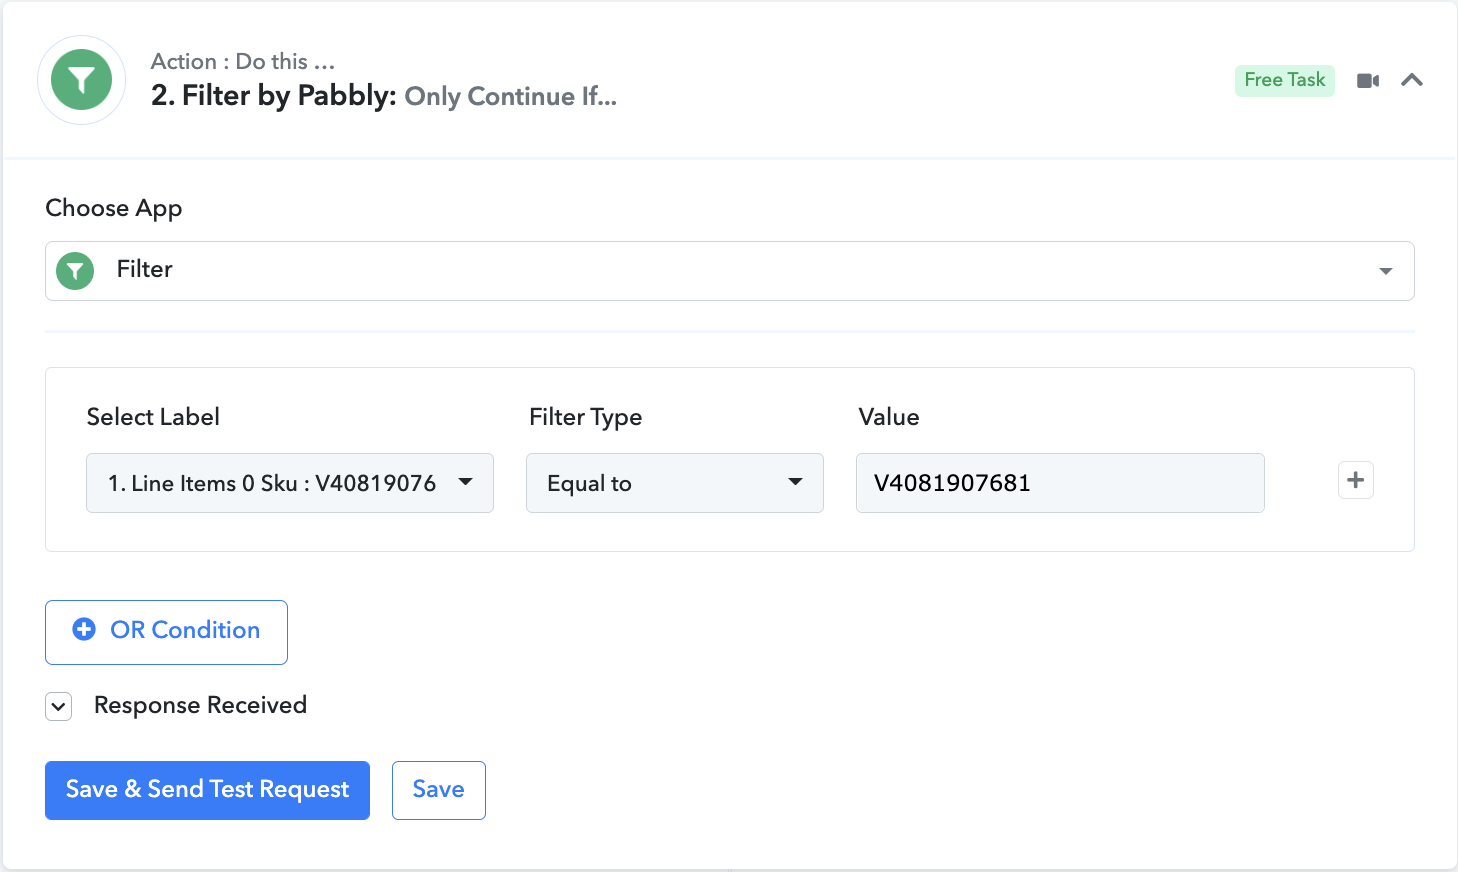The image size is (1458, 872).
Task: Open the video tutorial camera icon
Action: click(x=1368, y=81)
